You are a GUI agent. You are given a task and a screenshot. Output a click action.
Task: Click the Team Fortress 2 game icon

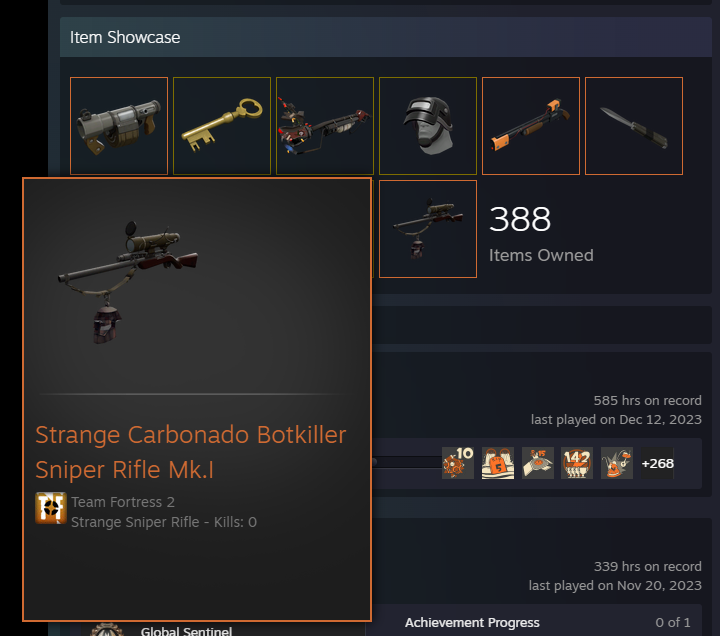coord(51,508)
